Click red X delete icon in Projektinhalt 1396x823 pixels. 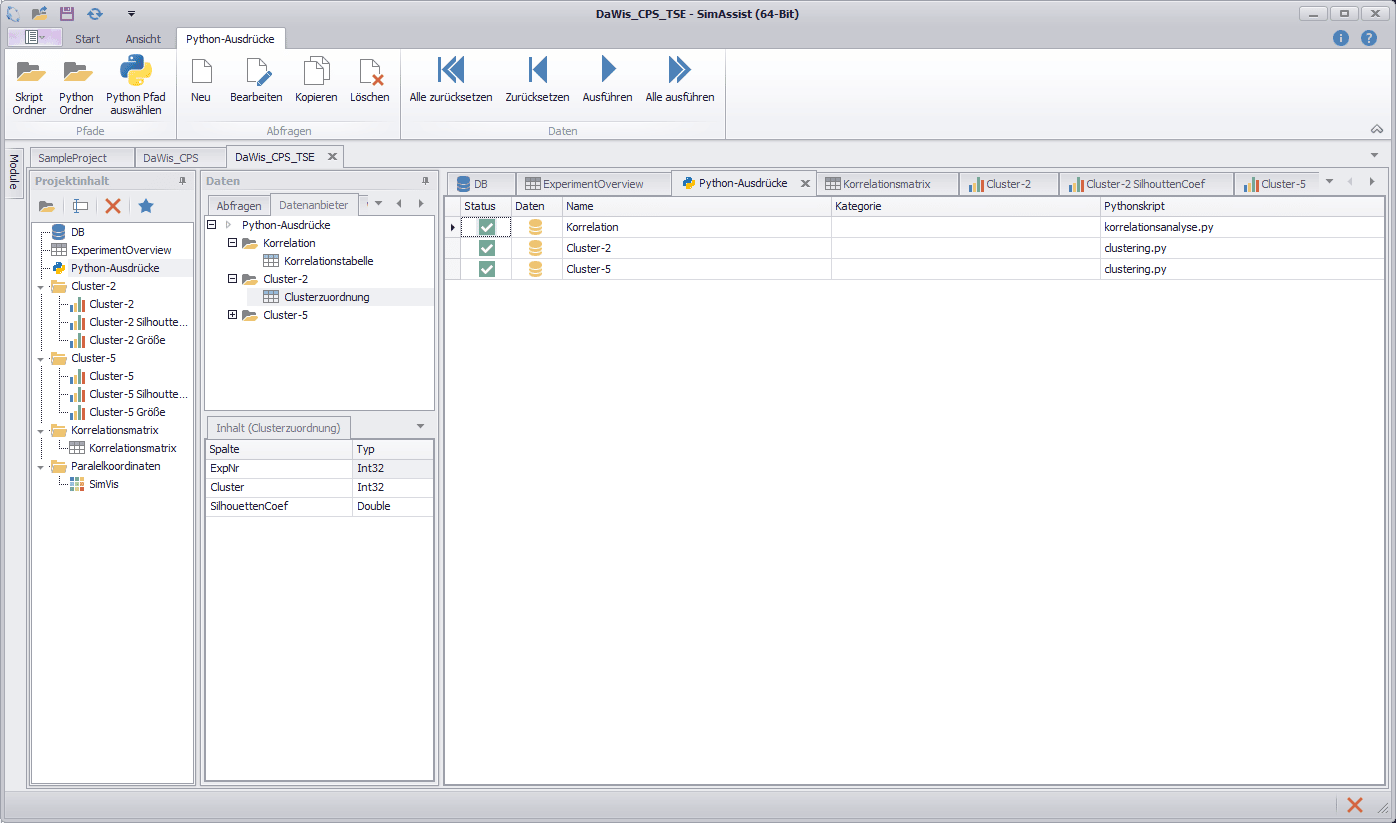(x=113, y=206)
